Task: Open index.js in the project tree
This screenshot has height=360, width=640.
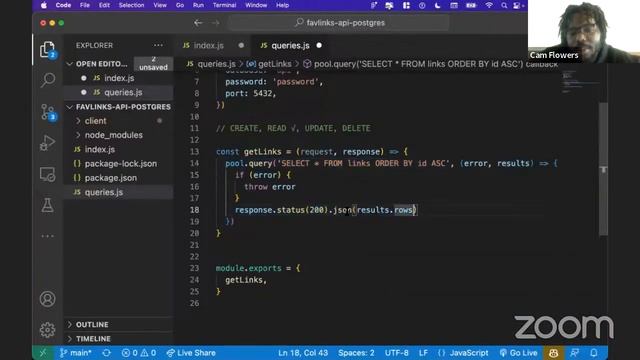Action: 118,149
